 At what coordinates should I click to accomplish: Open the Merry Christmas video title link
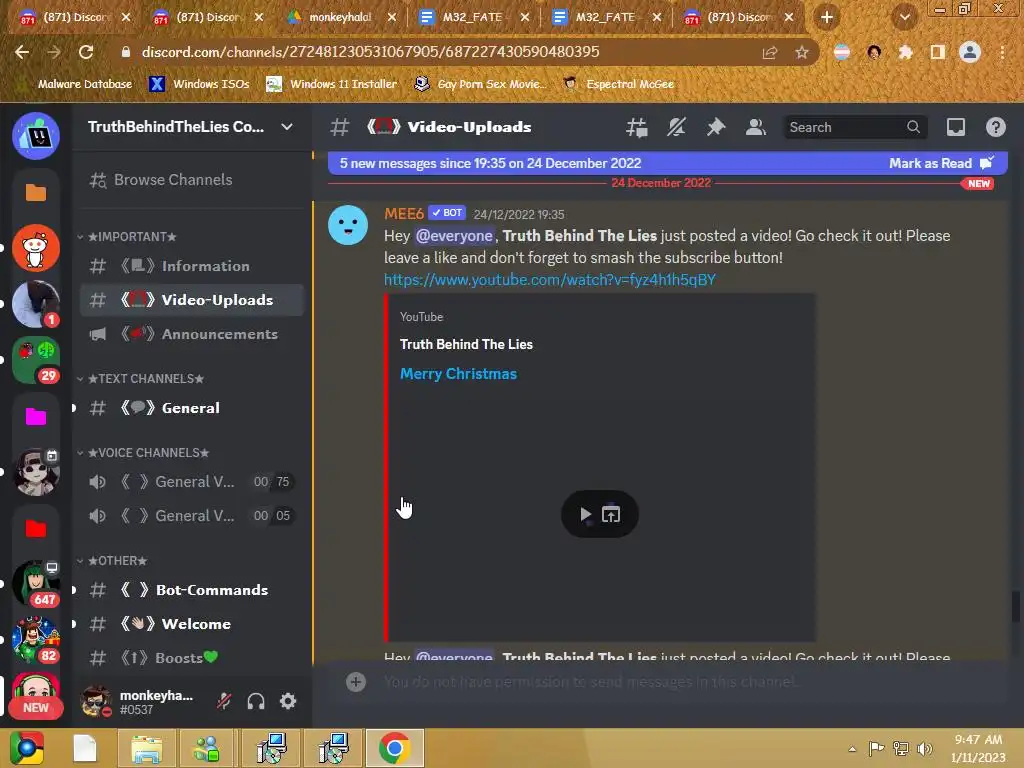[x=458, y=374]
